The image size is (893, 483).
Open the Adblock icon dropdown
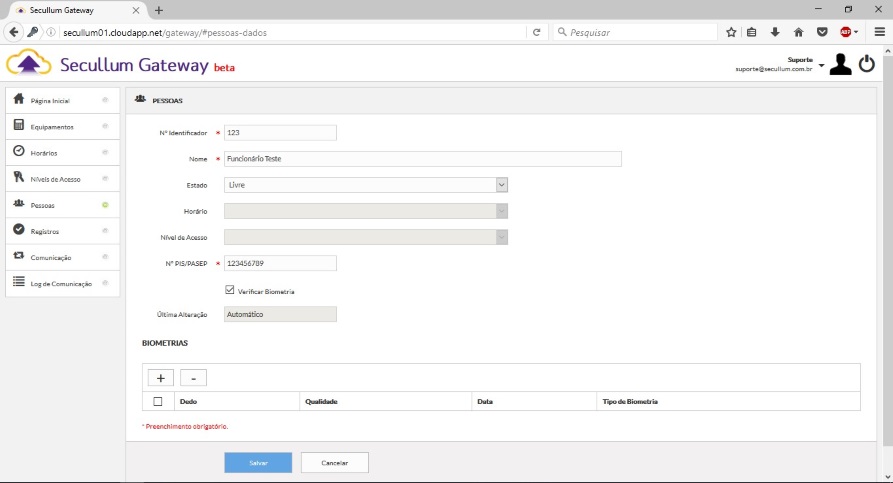[849, 32]
